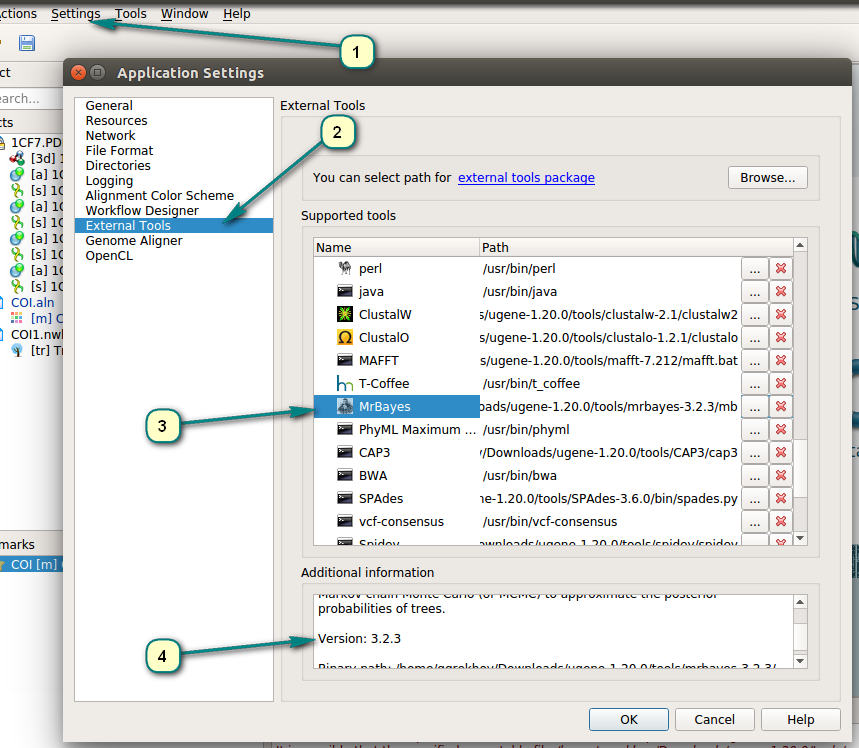Click the ClustalW tool icon
This screenshot has height=748, width=859.
tap(345, 314)
